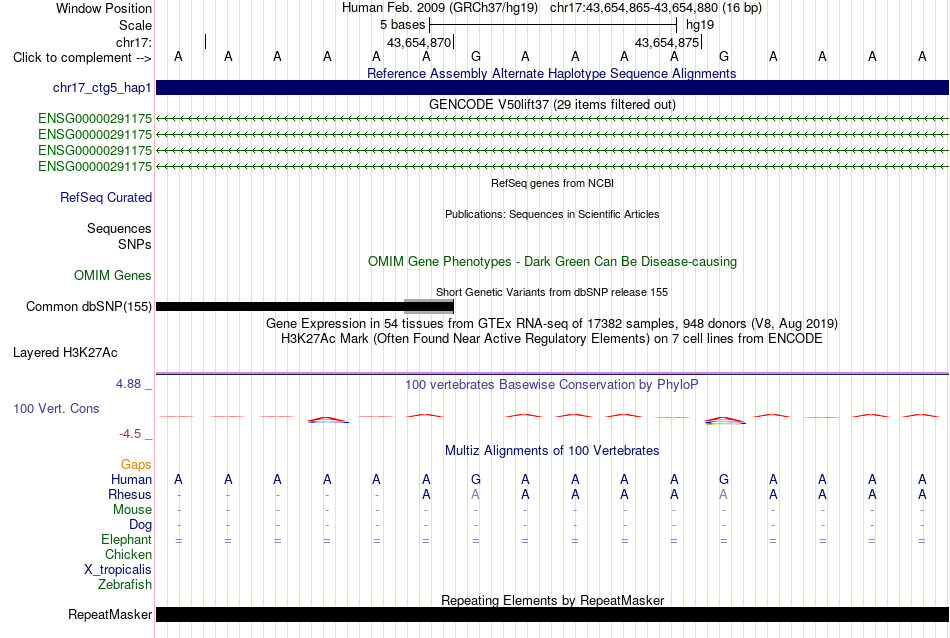Open the OMIM Genes track label
950x638 pixels.
[x=113, y=276]
